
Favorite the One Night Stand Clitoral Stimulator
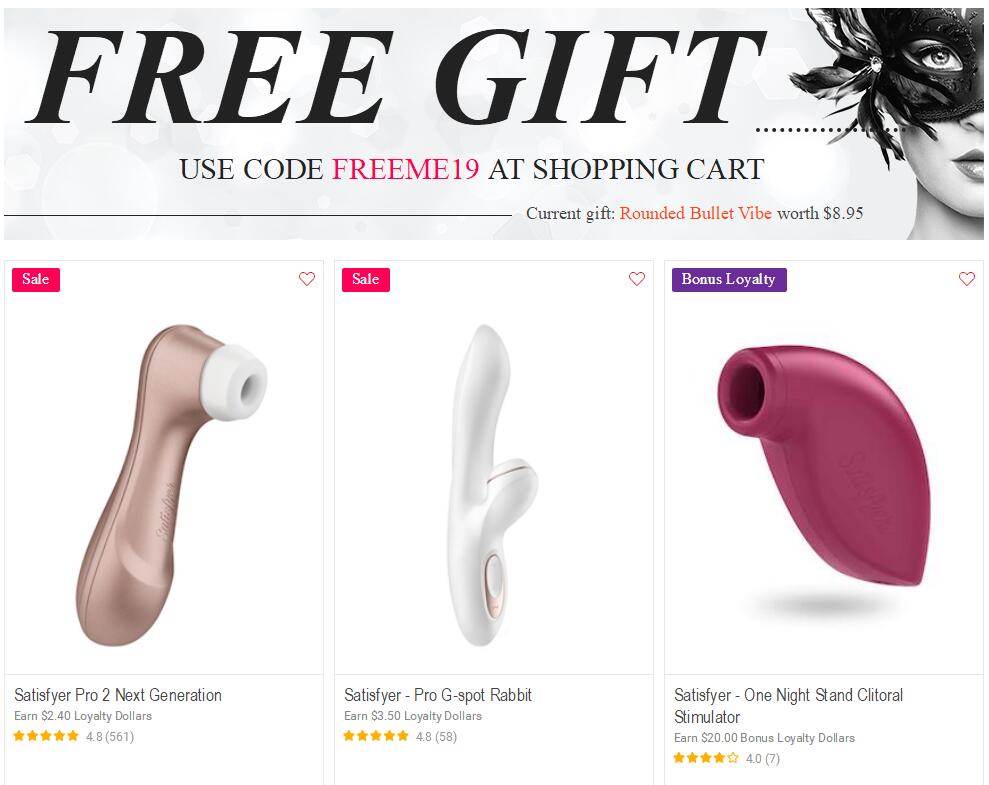point(966,279)
